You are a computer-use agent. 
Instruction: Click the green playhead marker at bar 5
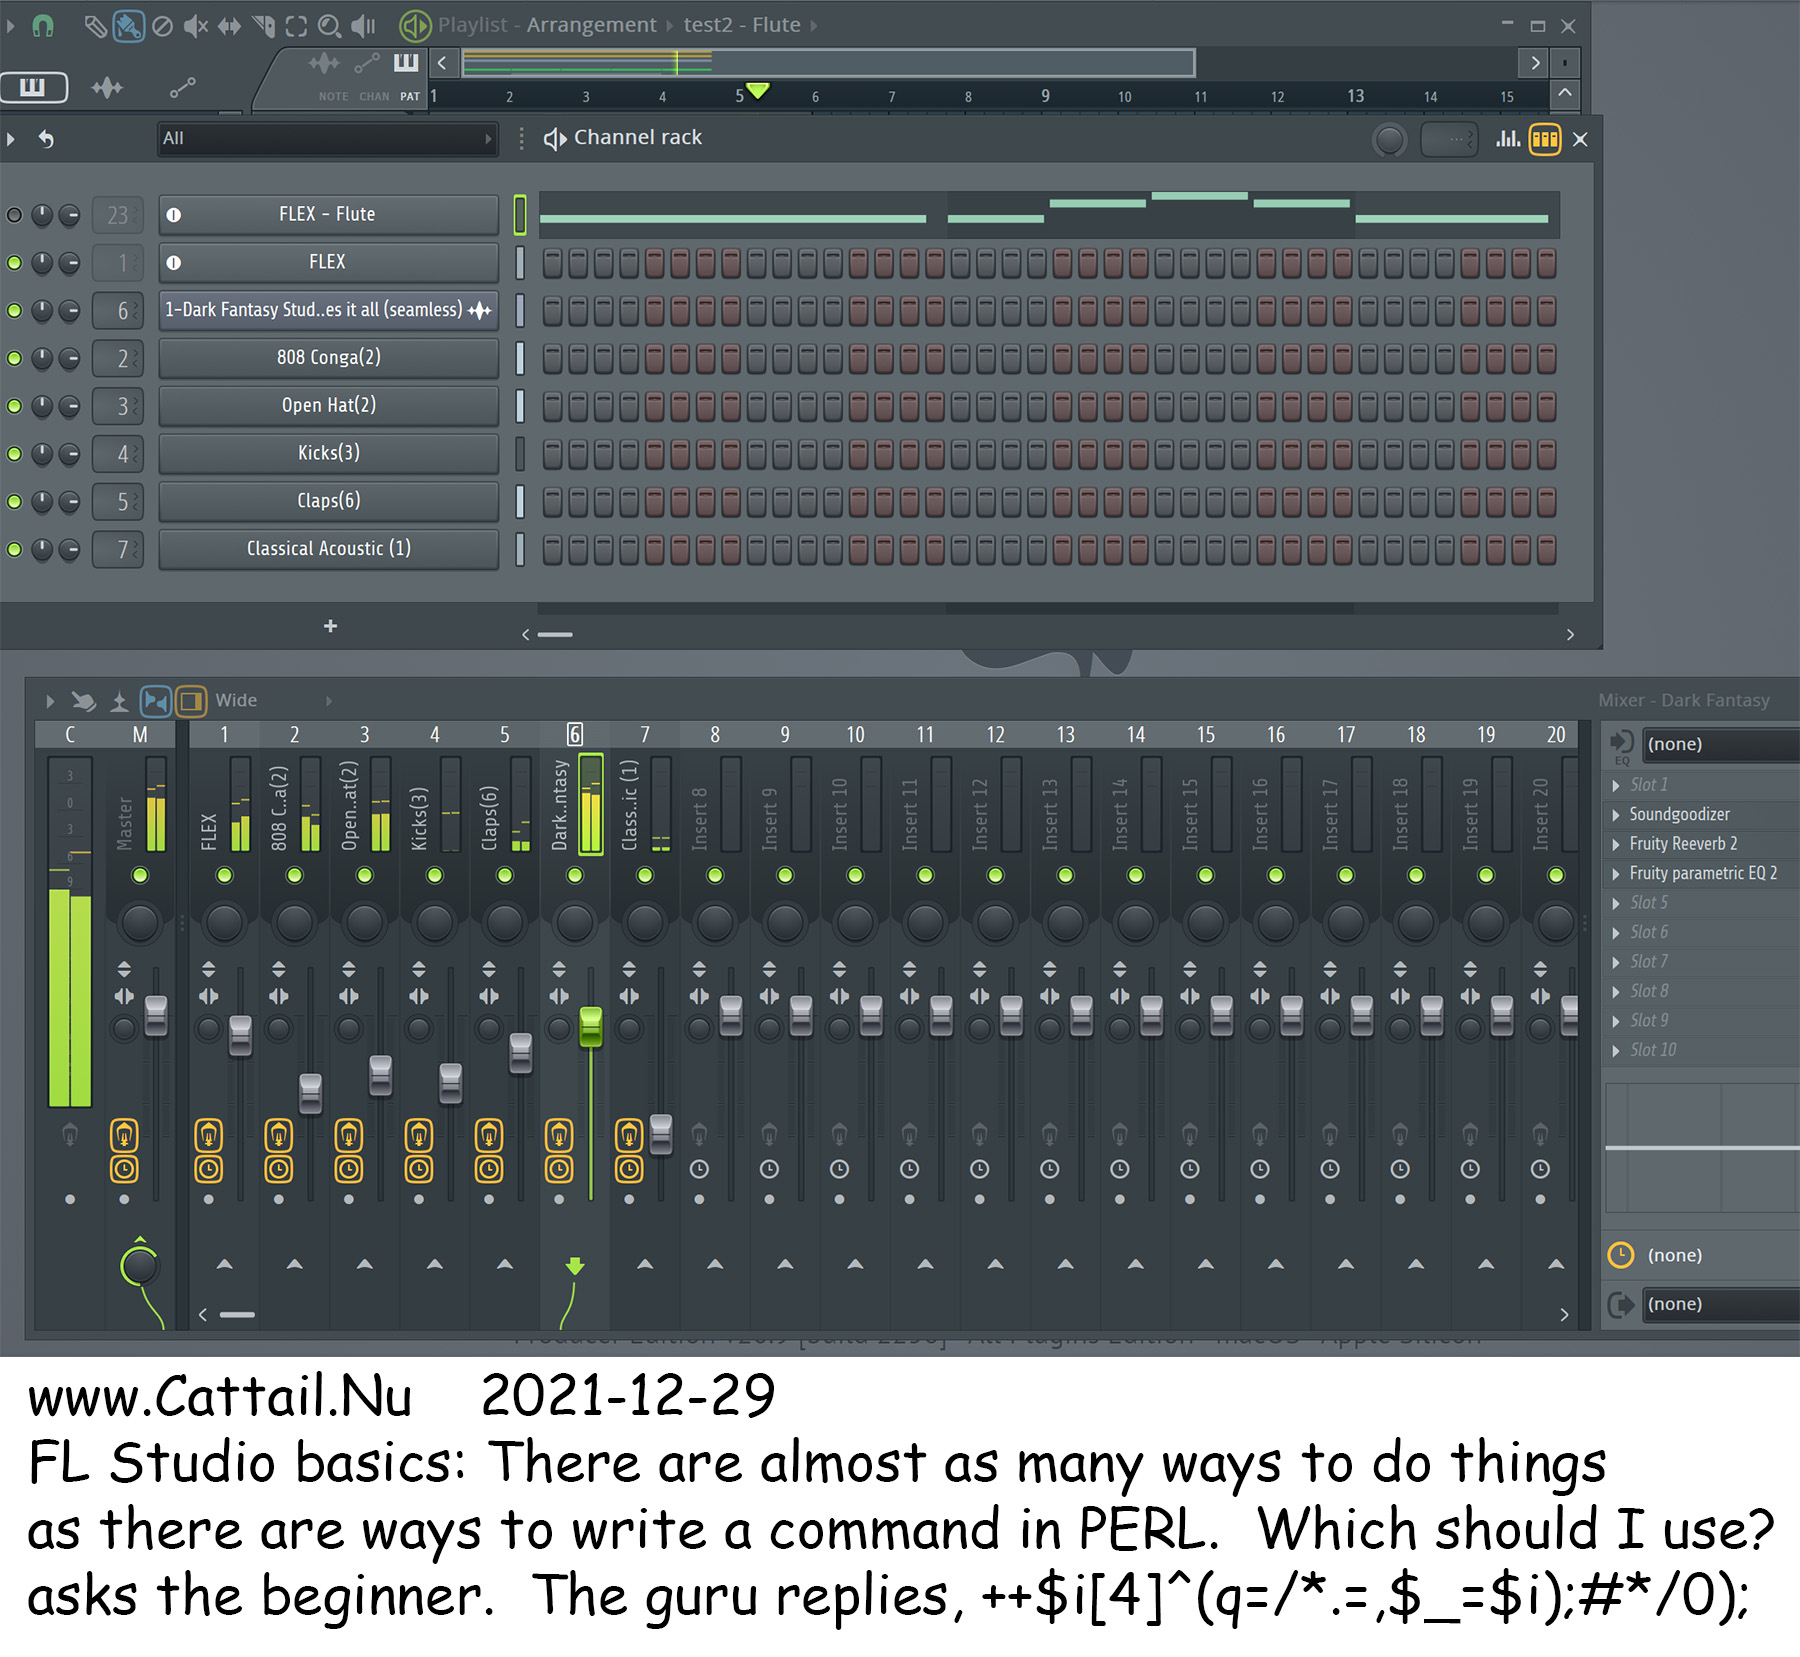pyautogui.click(x=758, y=91)
